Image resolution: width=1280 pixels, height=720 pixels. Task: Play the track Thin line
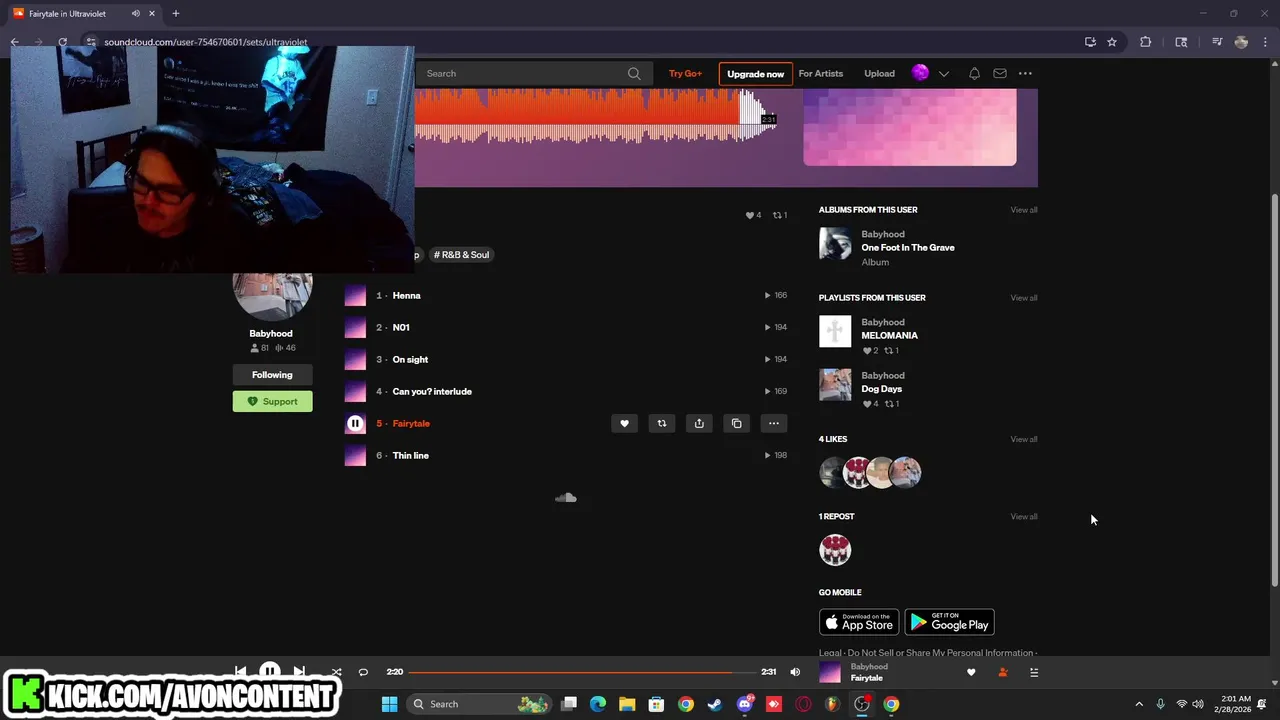tap(410, 455)
